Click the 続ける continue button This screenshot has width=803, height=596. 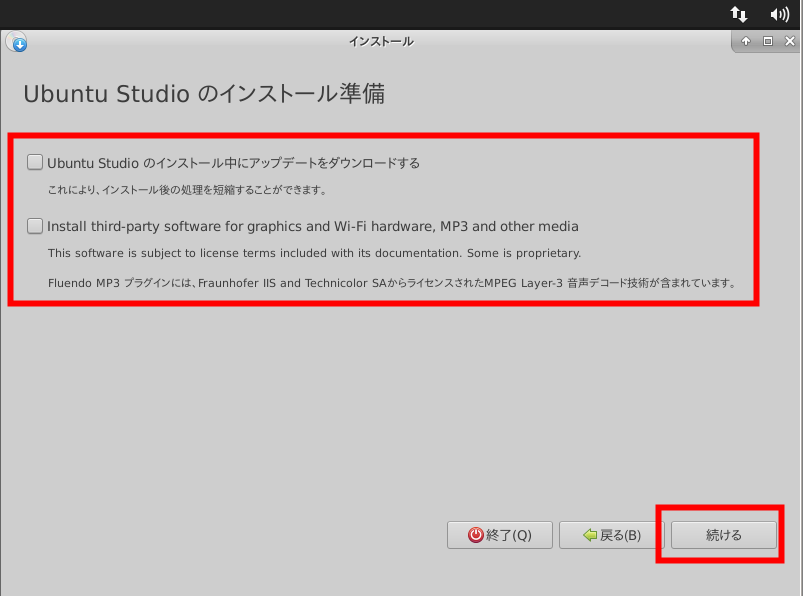tap(724, 535)
